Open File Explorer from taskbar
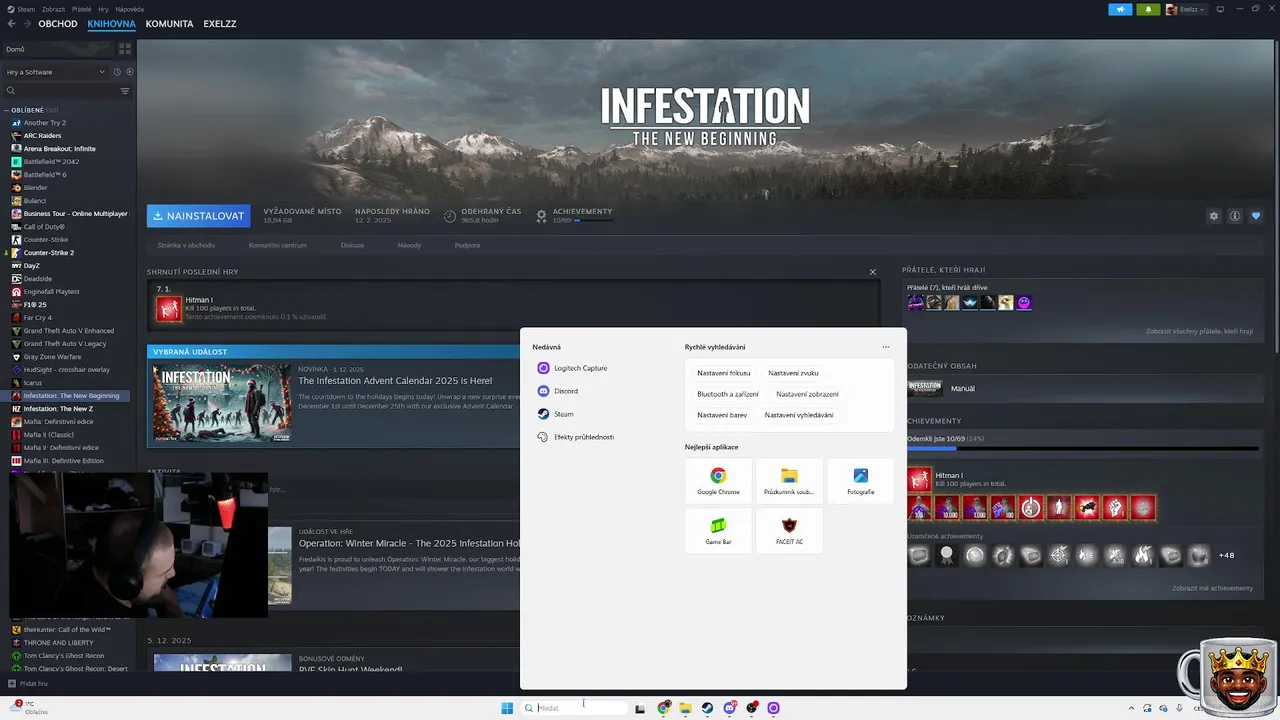Image resolution: width=1280 pixels, height=720 pixels. [685, 708]
